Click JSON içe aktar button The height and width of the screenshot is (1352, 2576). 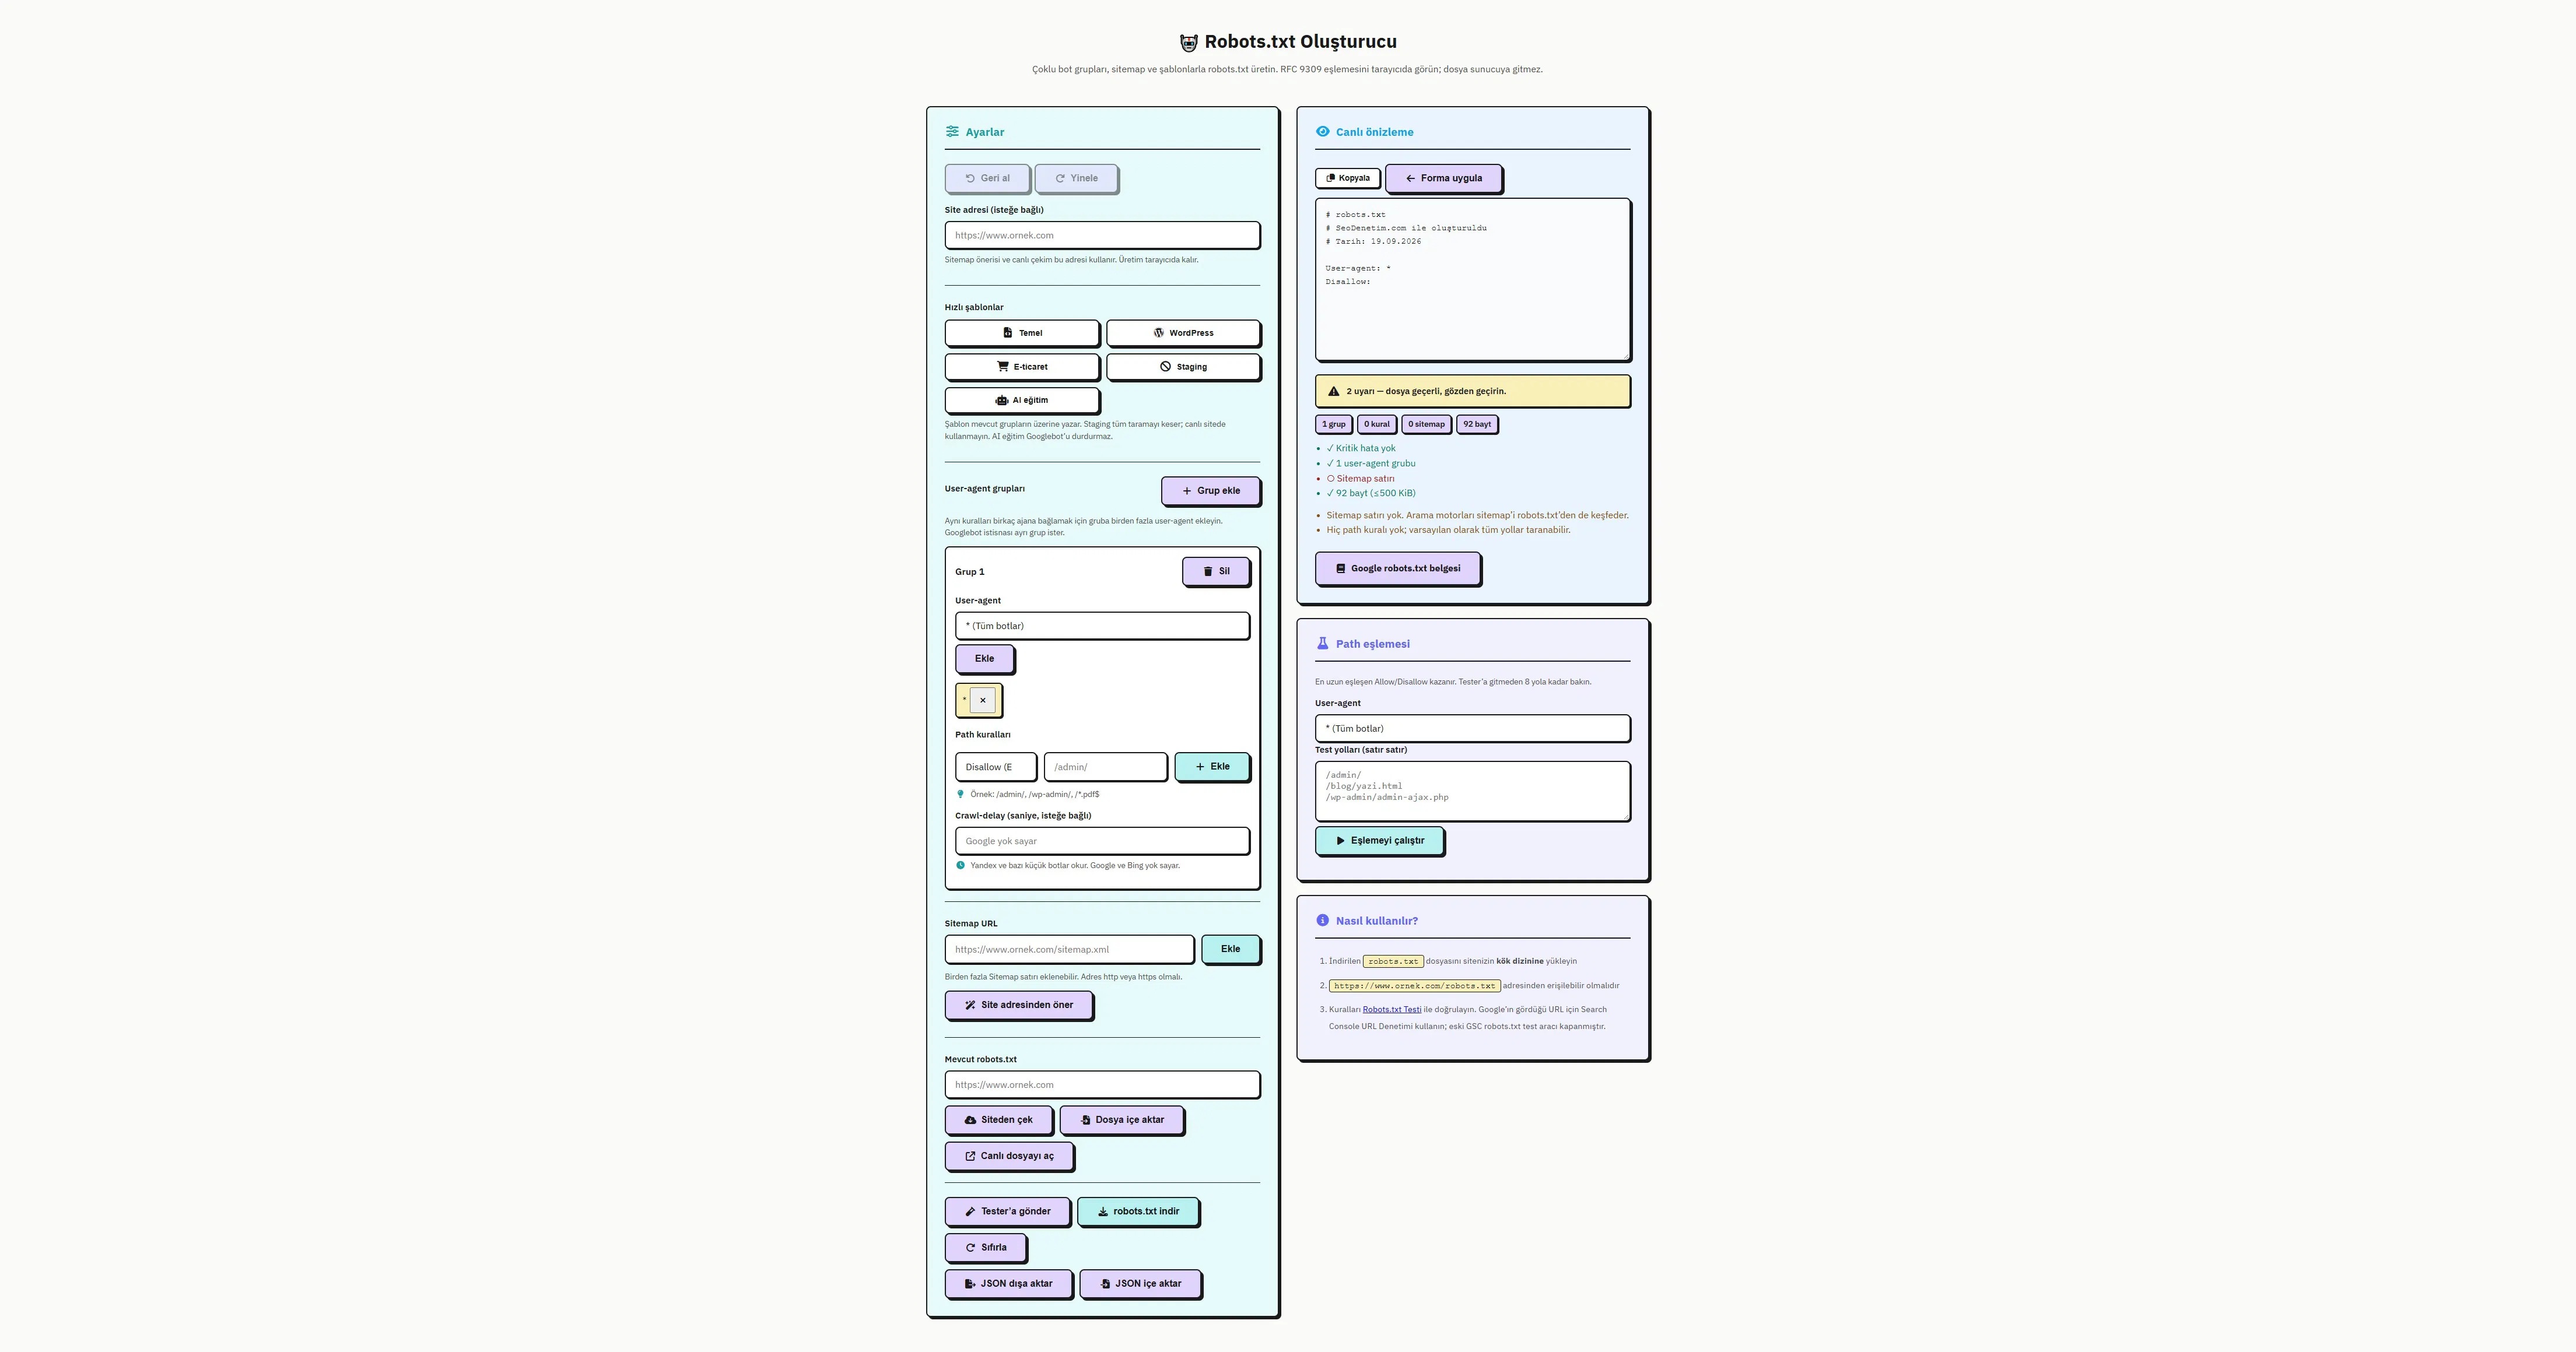[x=1140, y=1283]
